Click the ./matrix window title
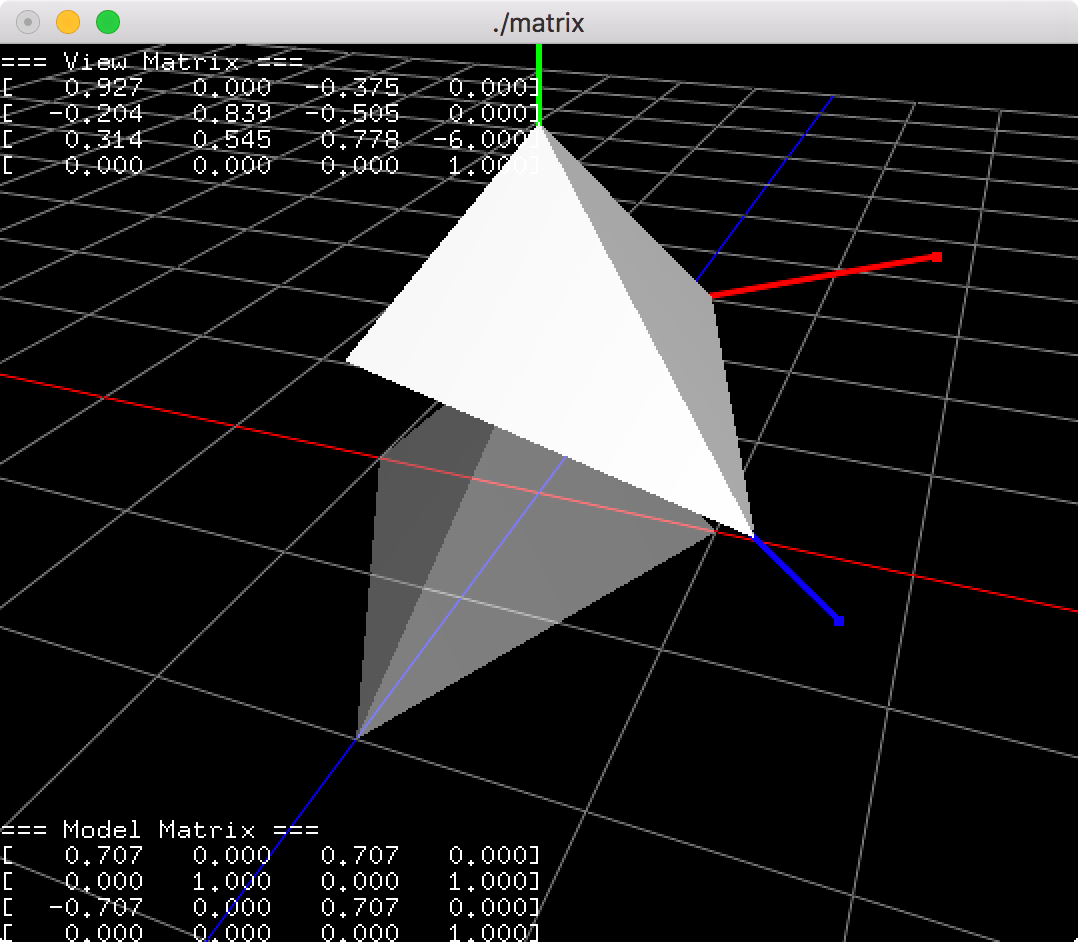Image resolution: width=1078 pixels, height=942 pixels. [539, 23]
